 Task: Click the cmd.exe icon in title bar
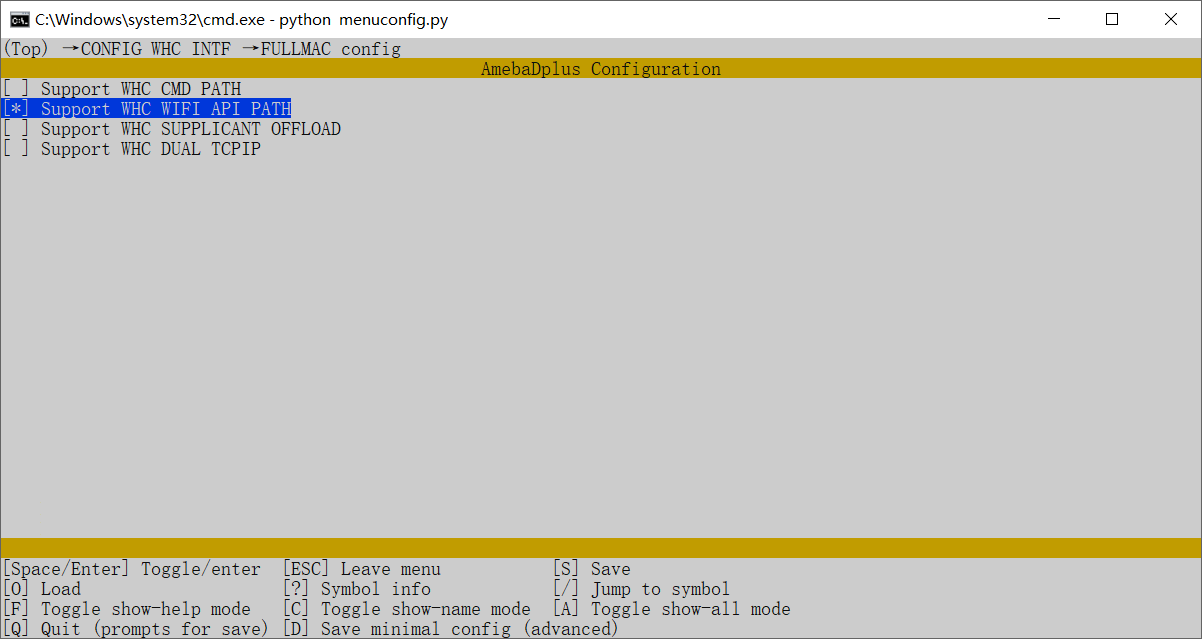[x=19, y=19]
